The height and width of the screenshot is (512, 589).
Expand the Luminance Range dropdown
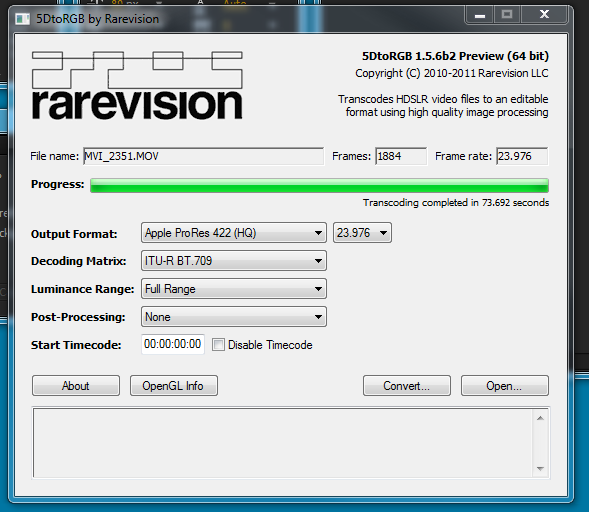(234, 289)
